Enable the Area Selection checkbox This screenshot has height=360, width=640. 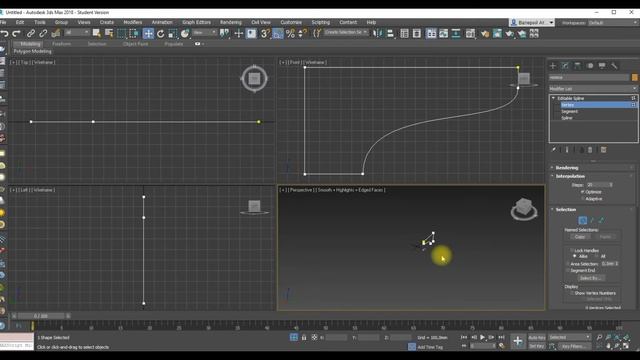[x=568, y=264]
